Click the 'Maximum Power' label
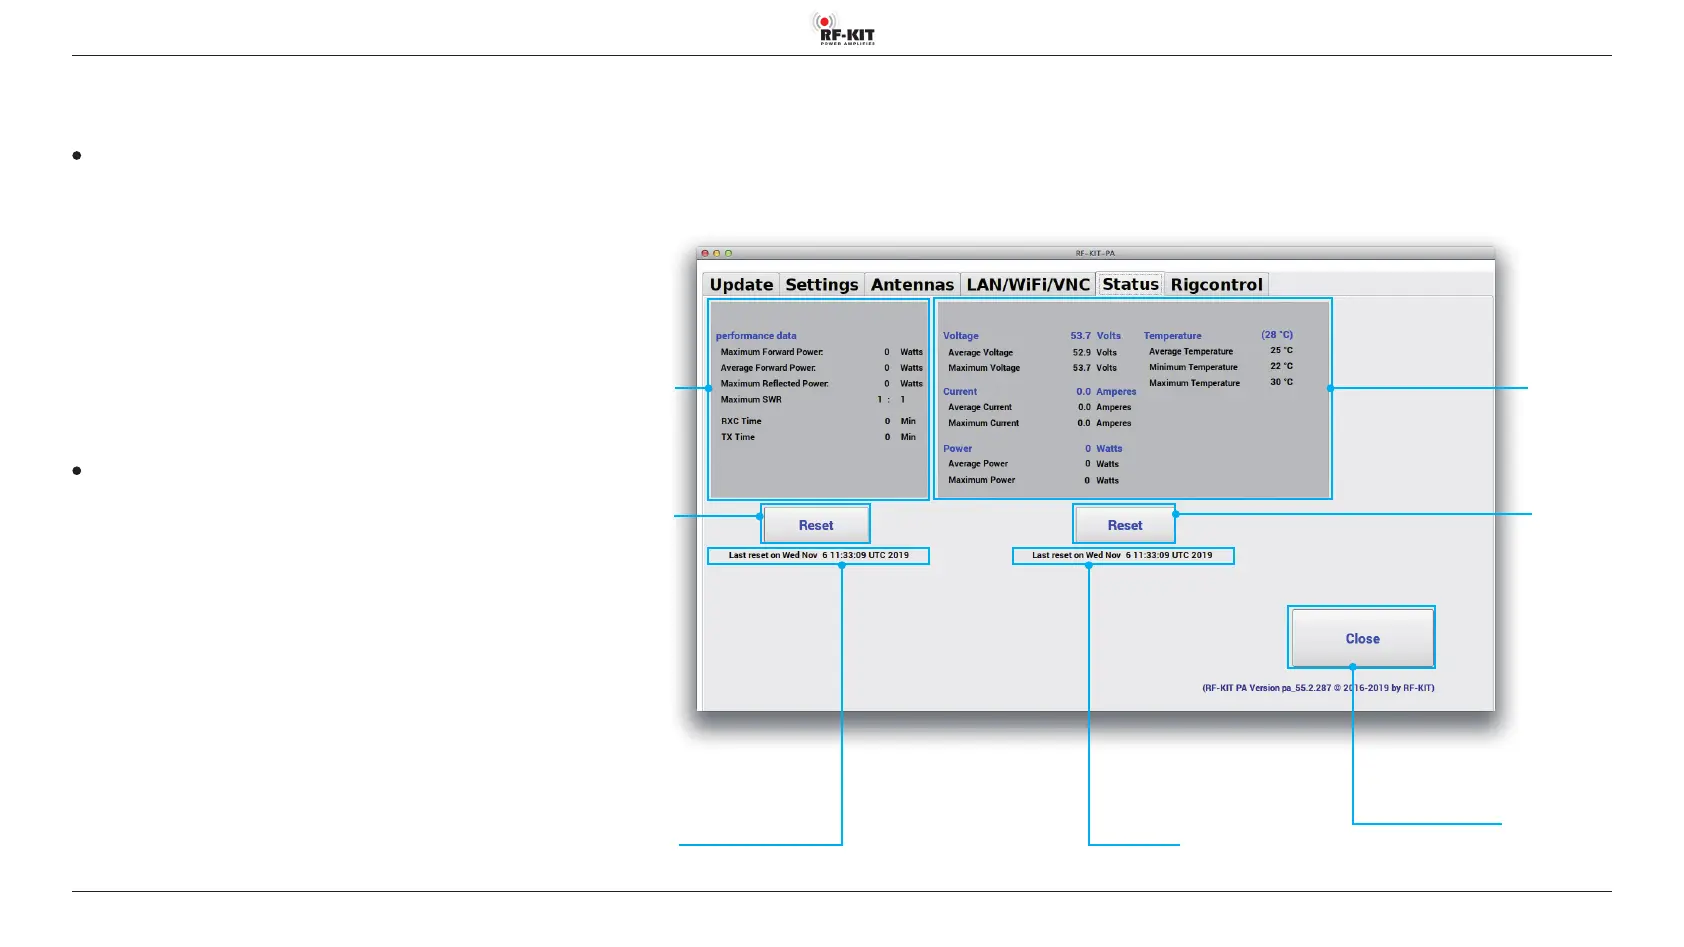 point(982,480)
